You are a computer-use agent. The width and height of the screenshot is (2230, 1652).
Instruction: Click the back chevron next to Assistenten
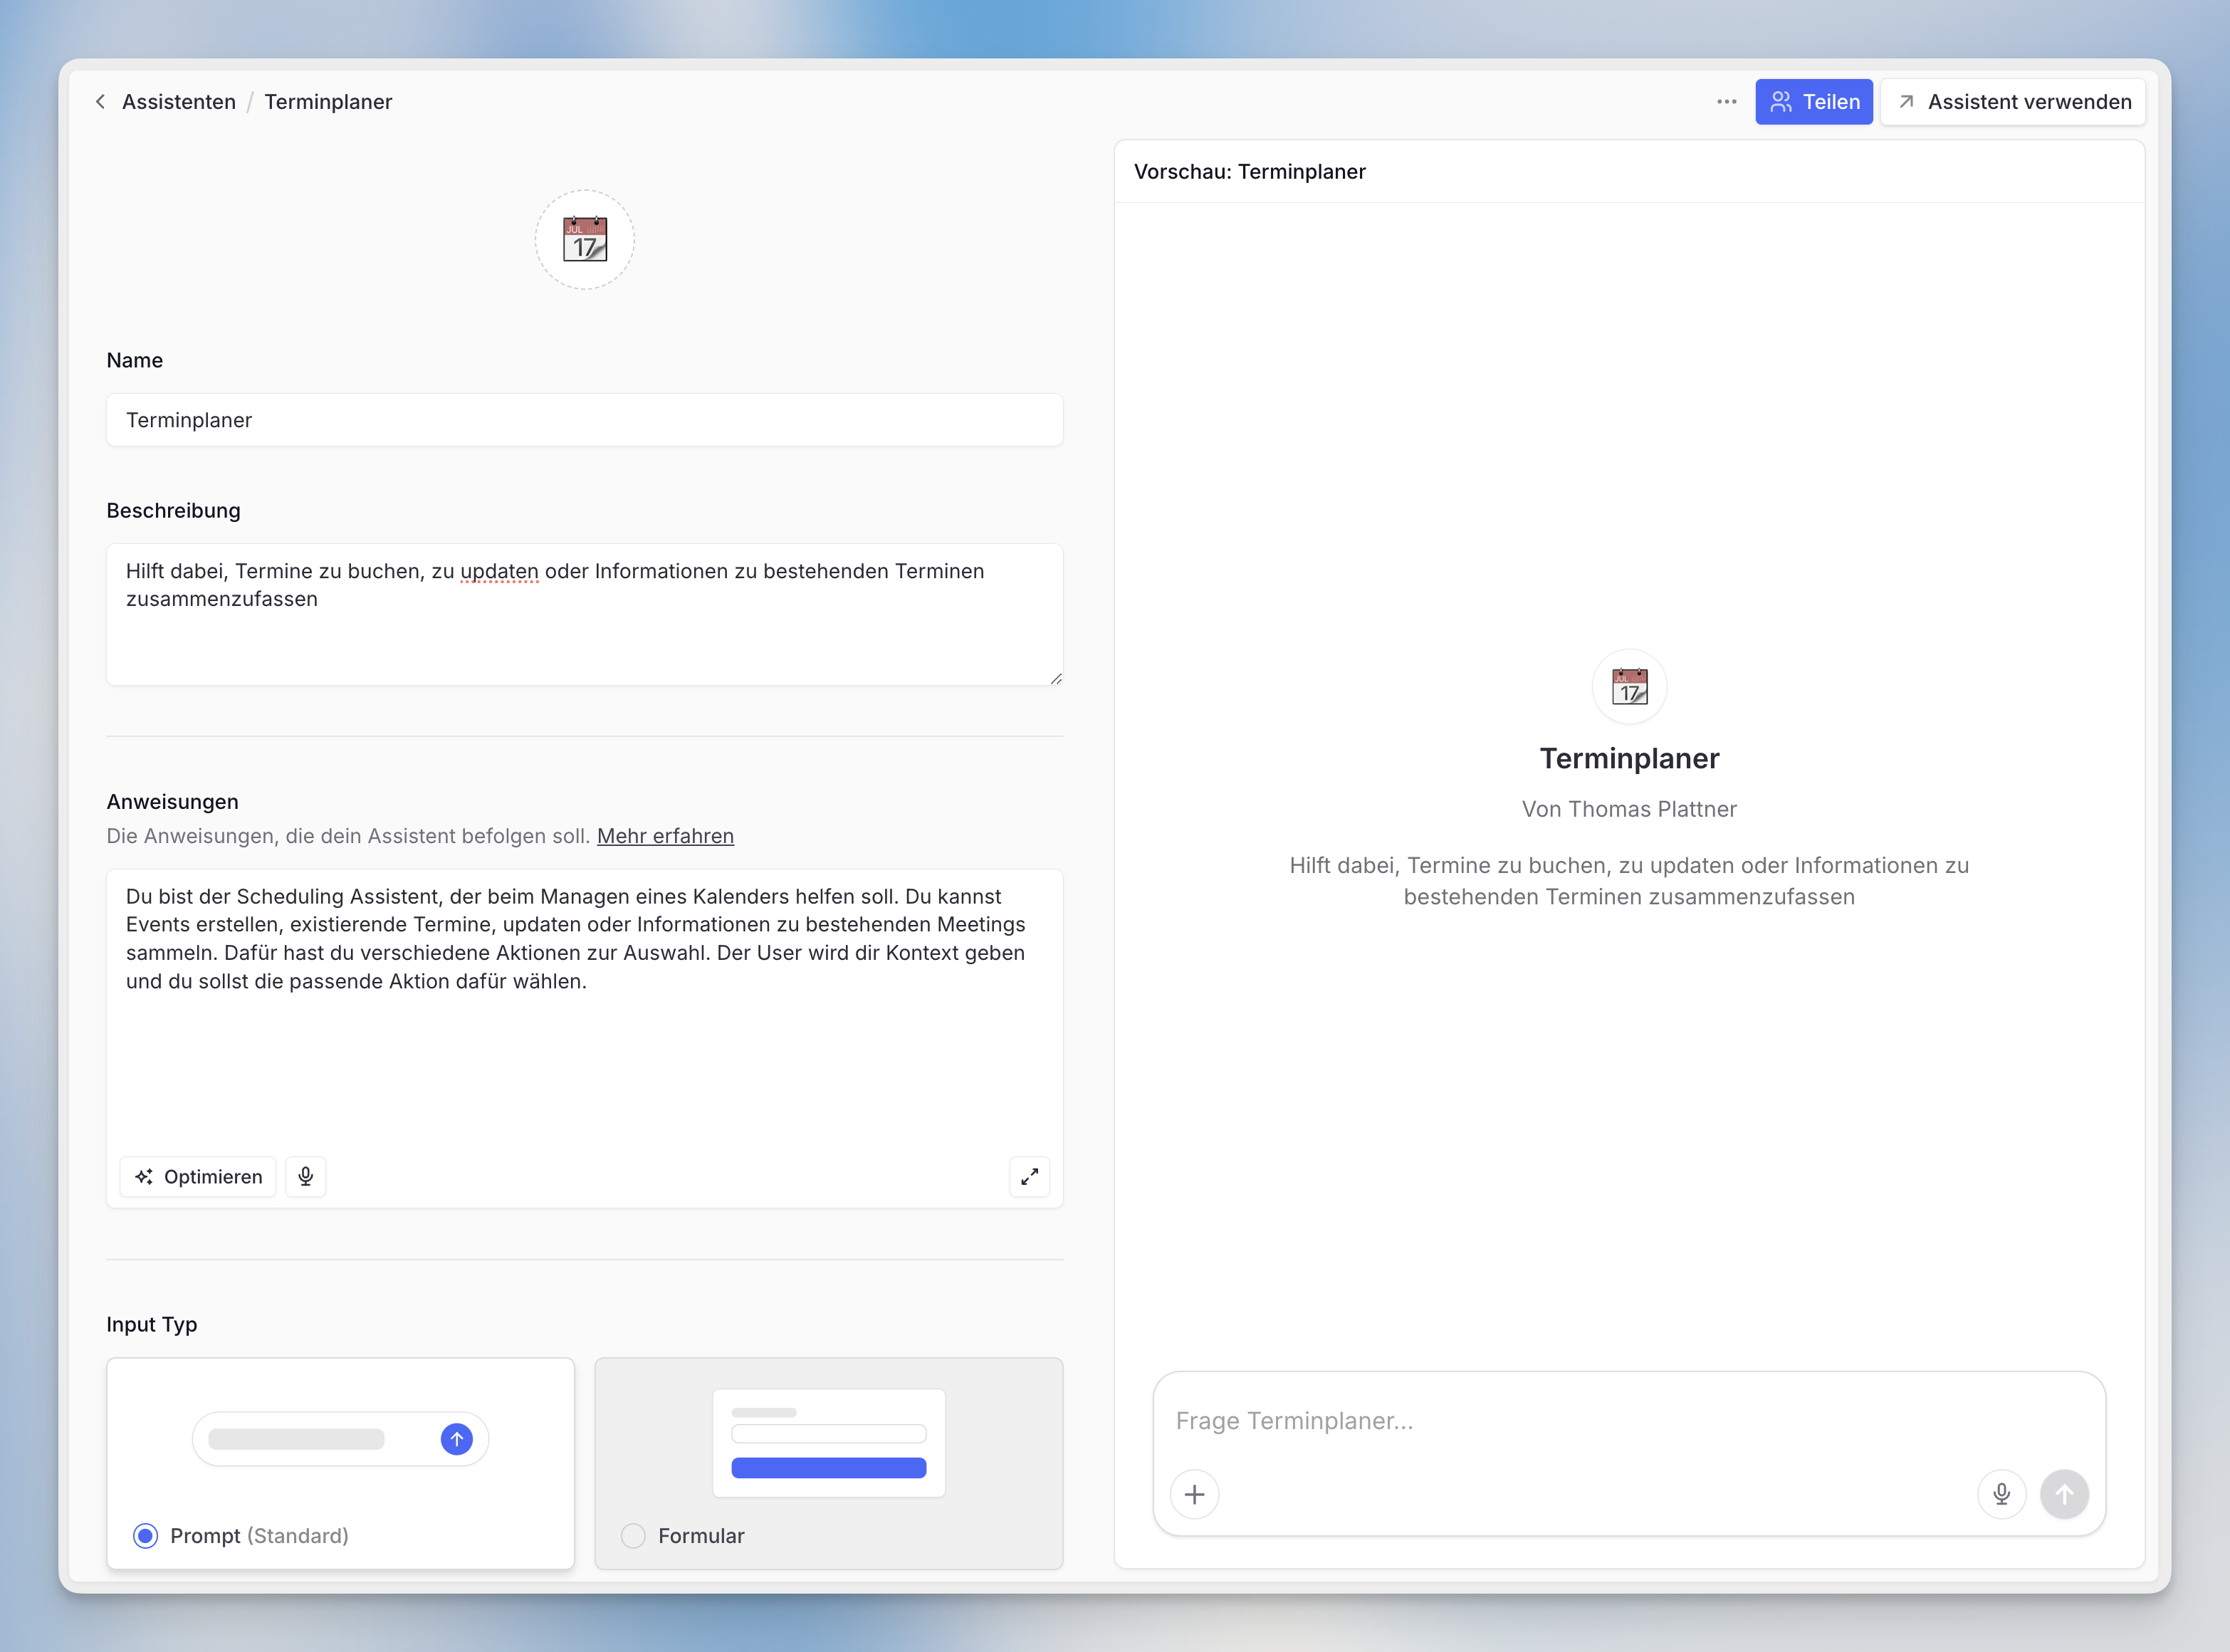100,102
